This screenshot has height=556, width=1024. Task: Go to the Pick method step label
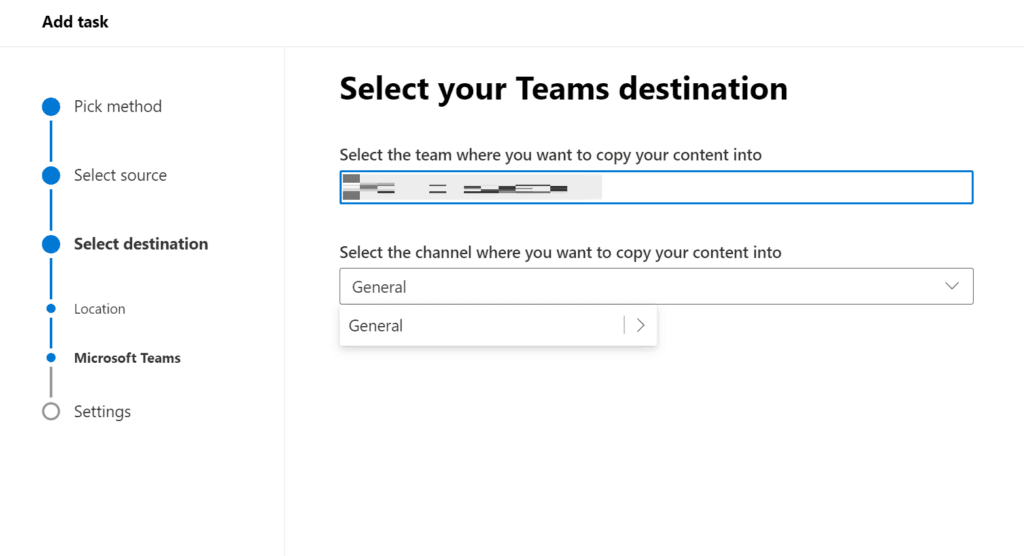point(117,107)
